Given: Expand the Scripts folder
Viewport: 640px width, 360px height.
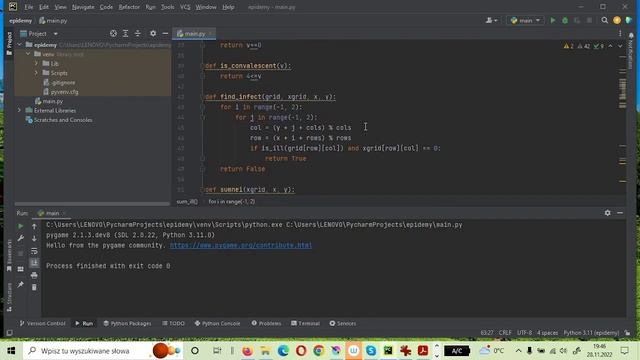Looking at the screenshot, I should 36,73.
